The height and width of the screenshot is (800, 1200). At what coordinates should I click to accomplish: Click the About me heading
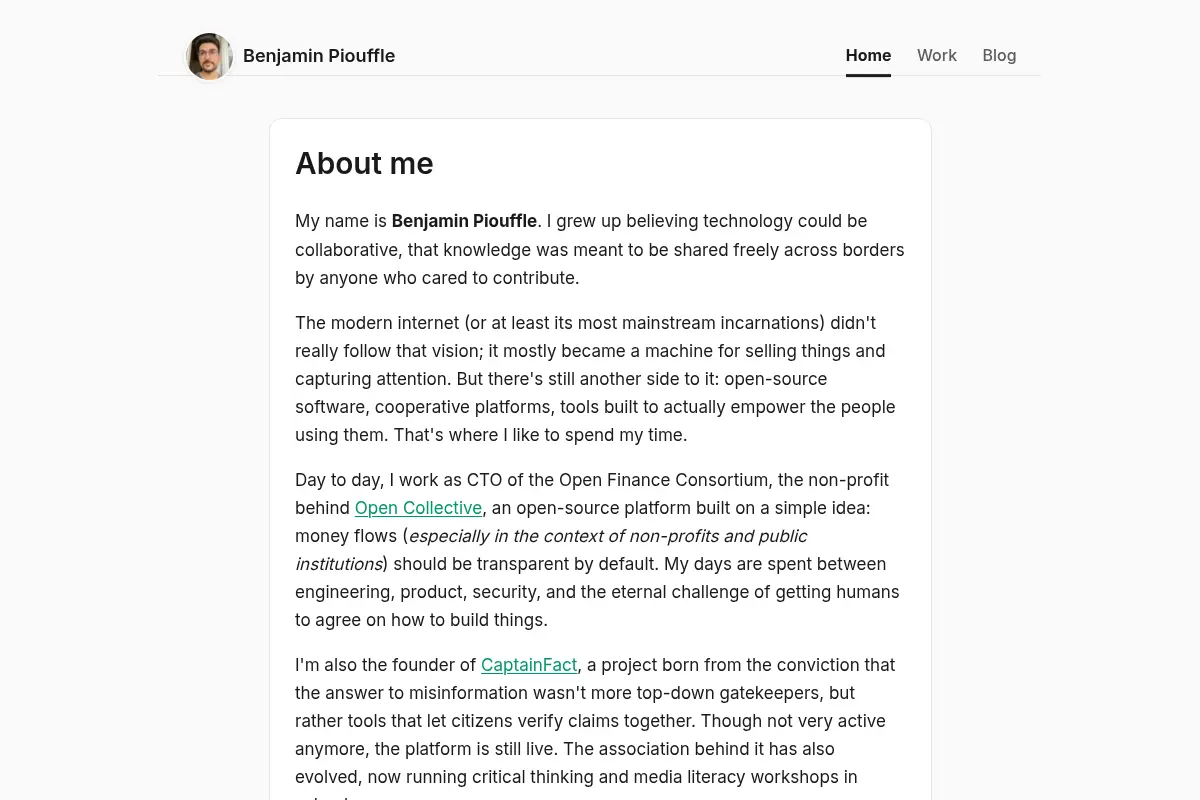364,163
